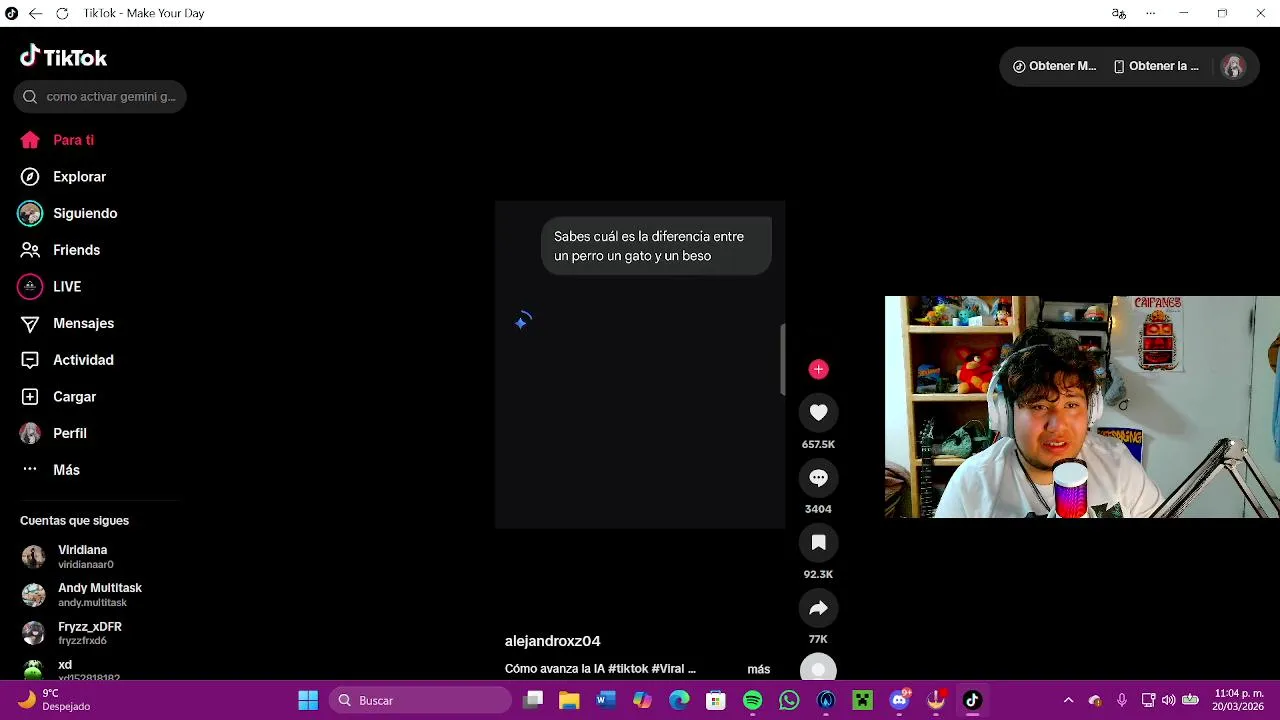Viewport: 1280px width, 720px height.
Task: Open clock and date 11:04 p. m.
Action: 1239,700
